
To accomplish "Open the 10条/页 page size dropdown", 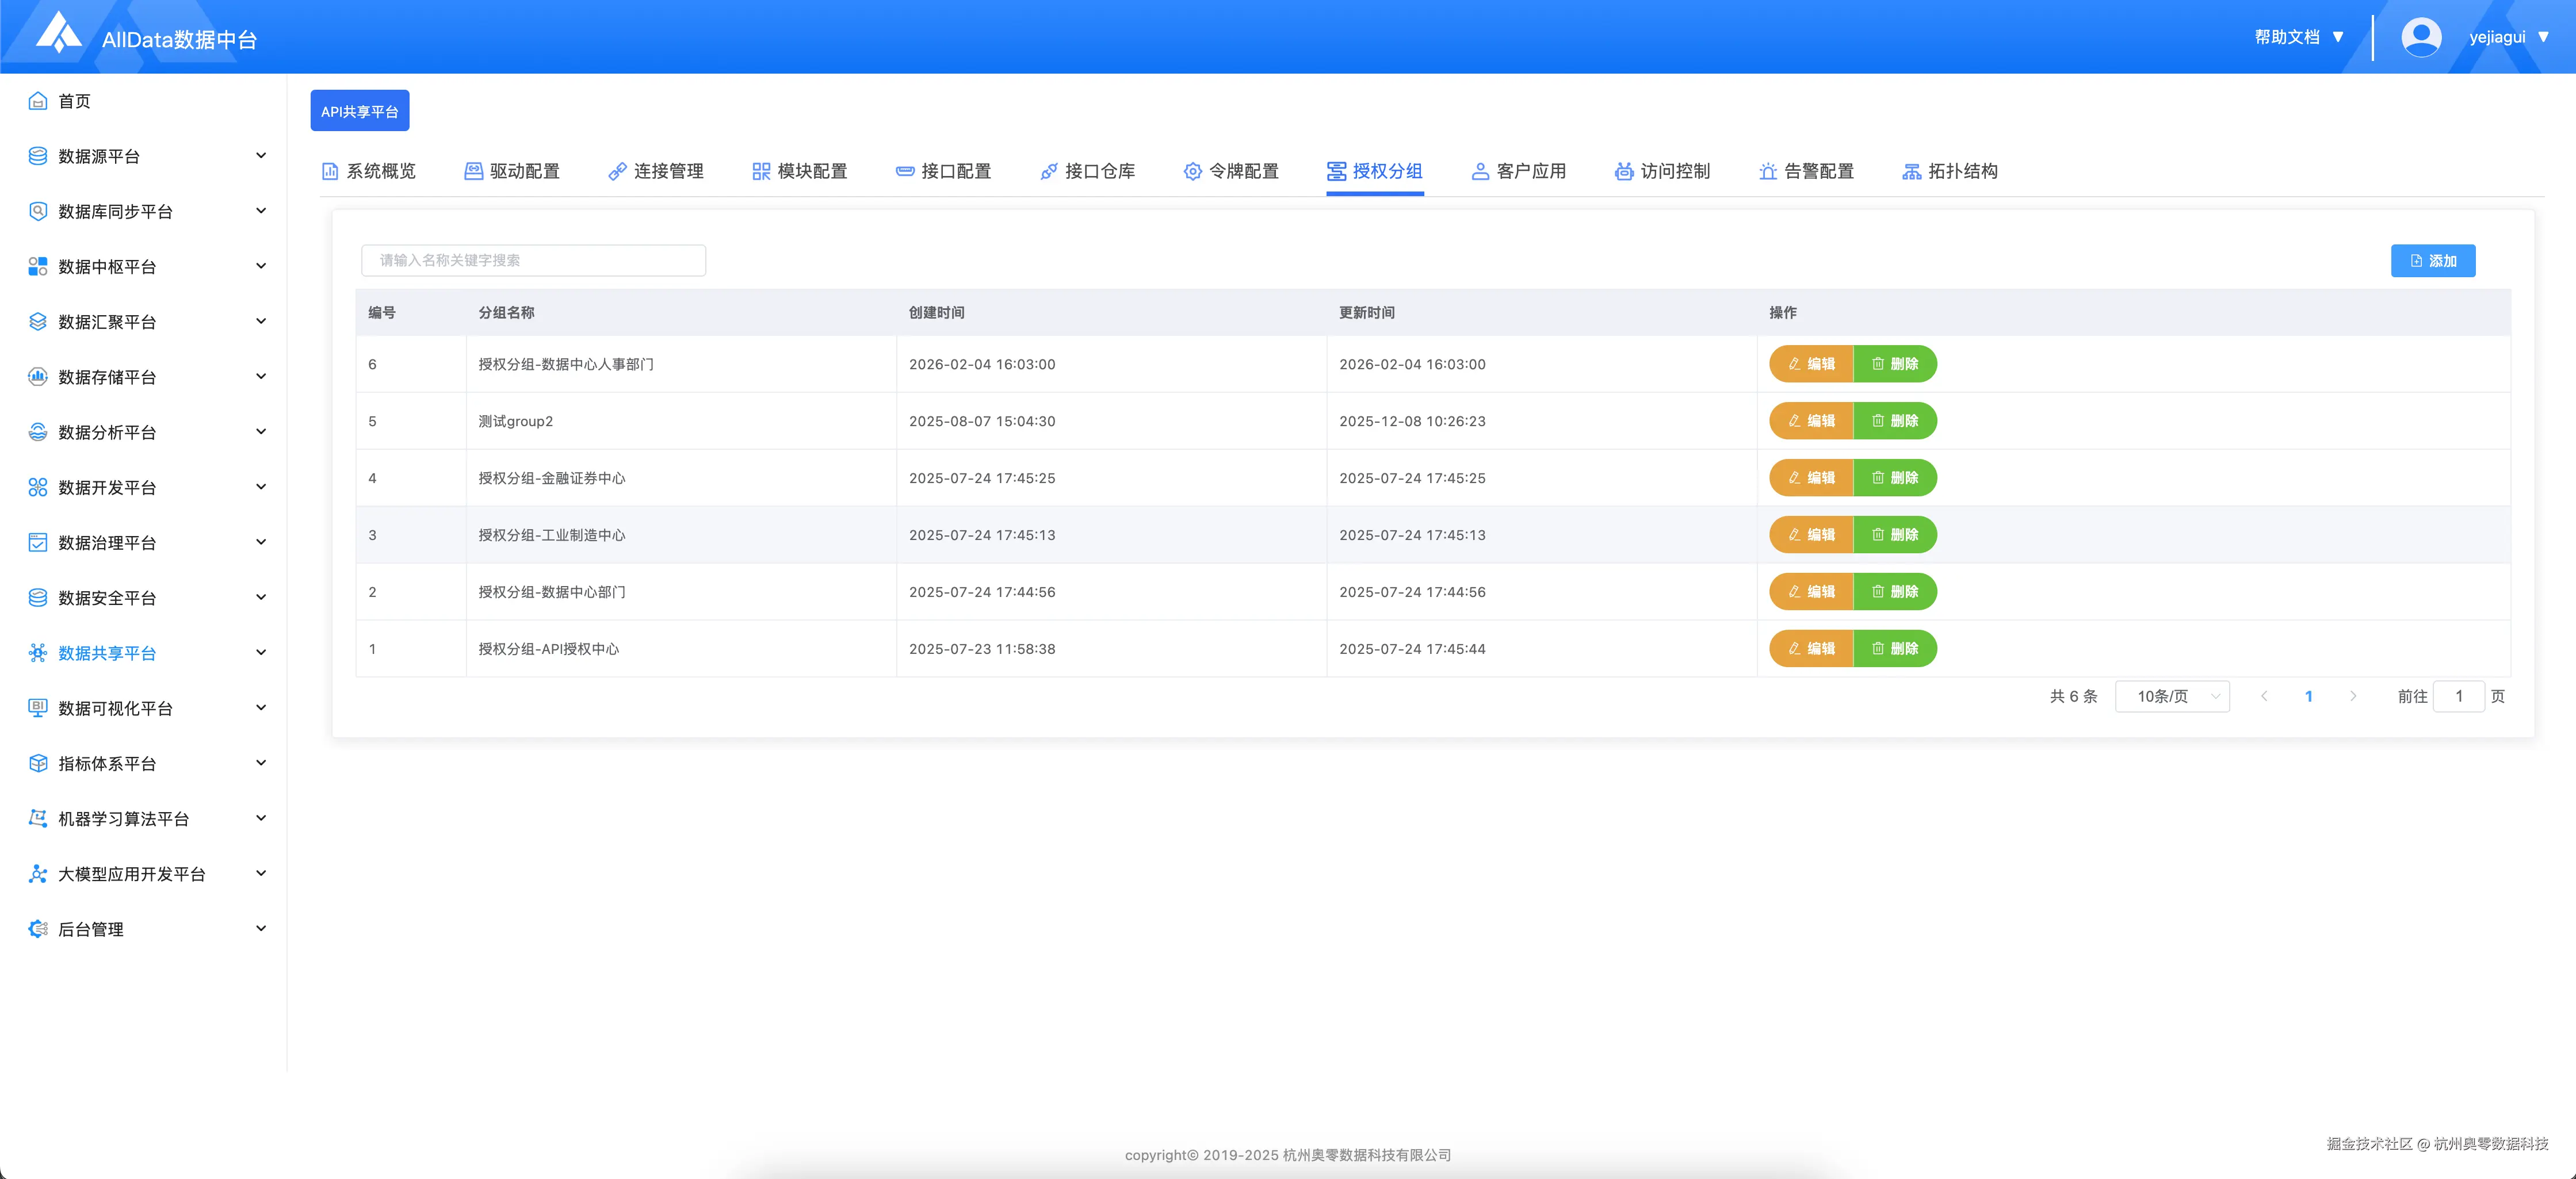I will tap(2172, 696).
